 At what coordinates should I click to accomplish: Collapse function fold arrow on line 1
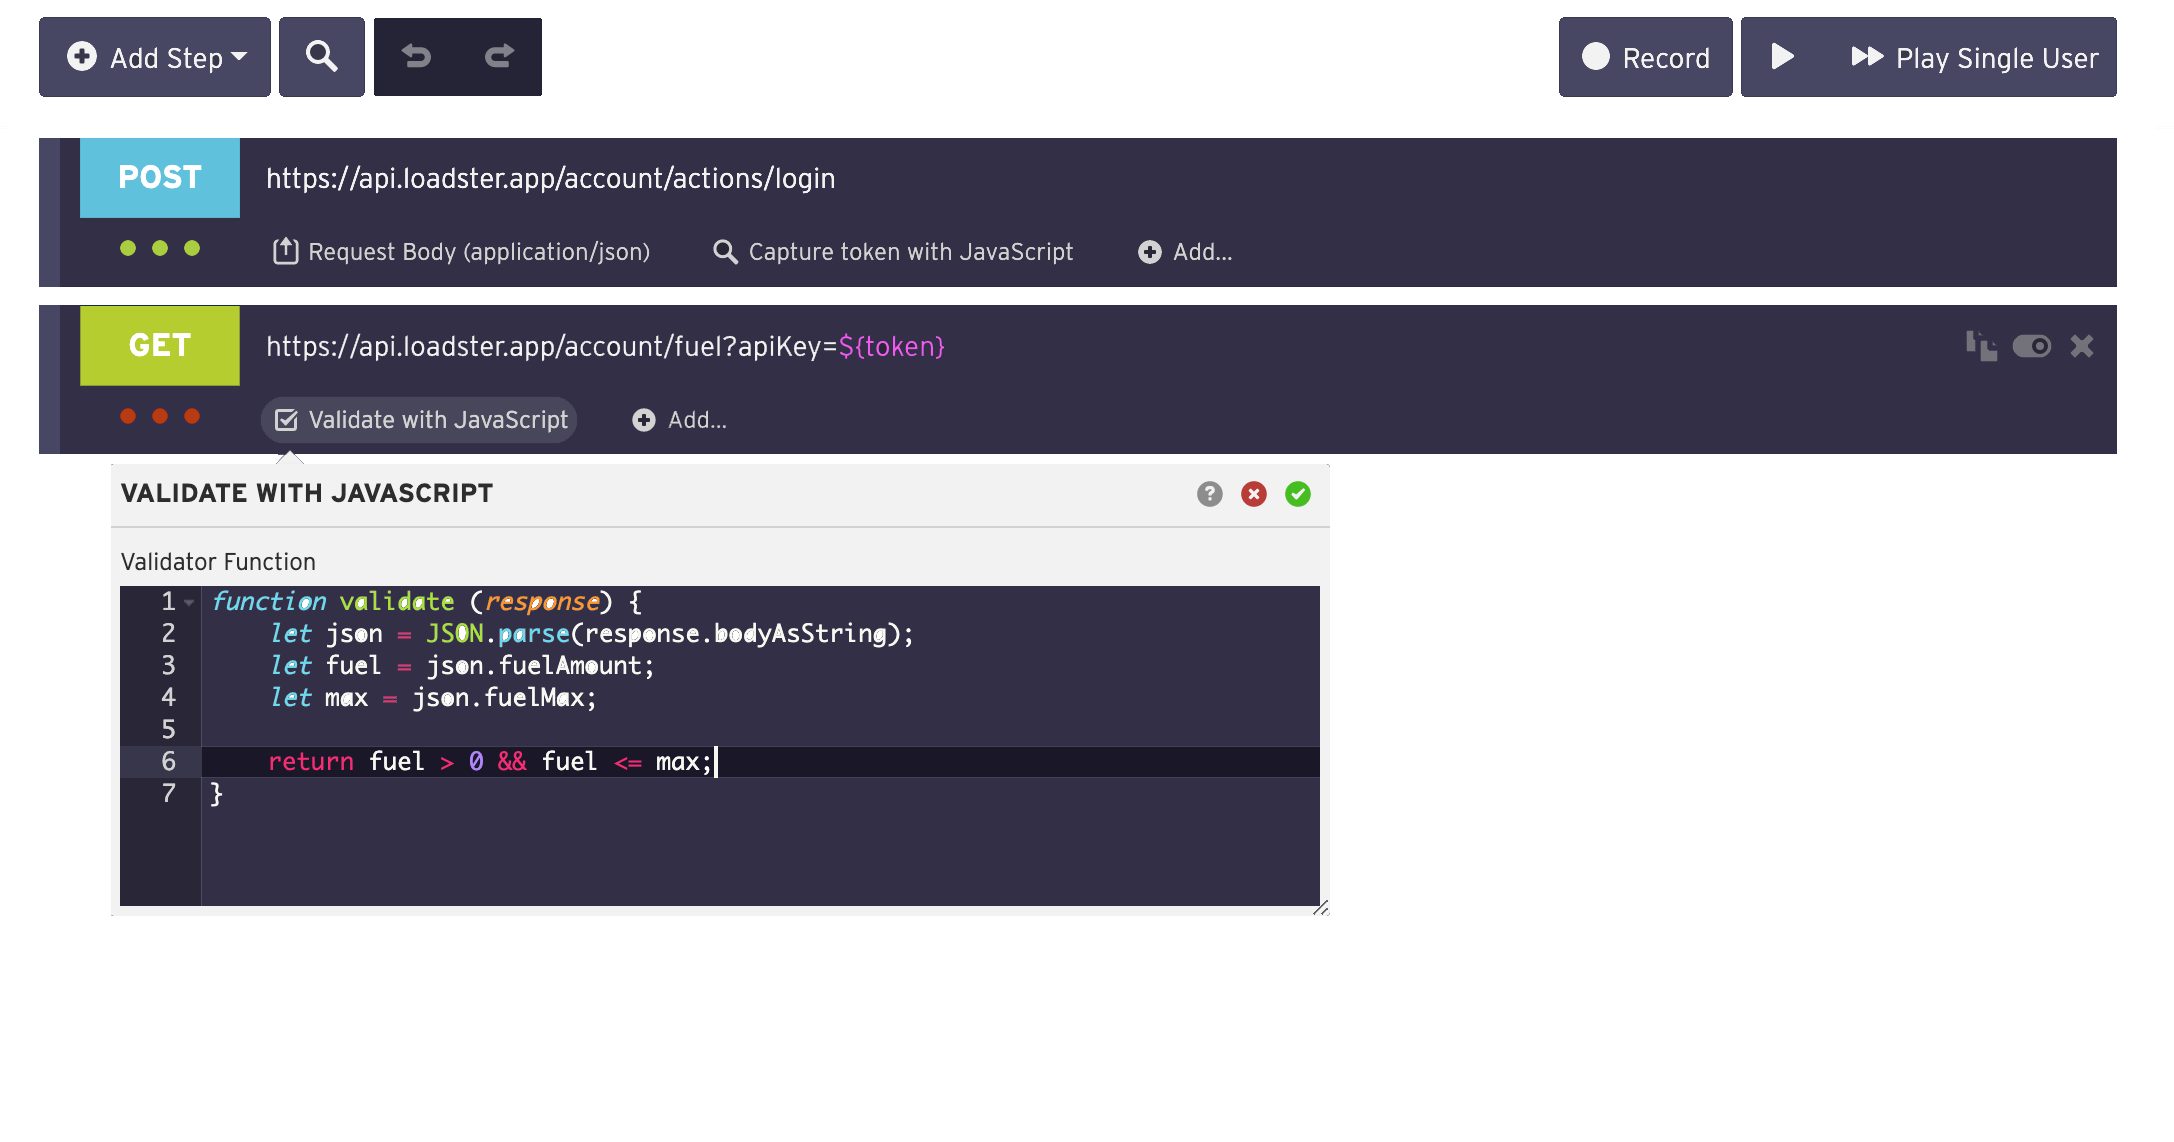tap(189, 602)
